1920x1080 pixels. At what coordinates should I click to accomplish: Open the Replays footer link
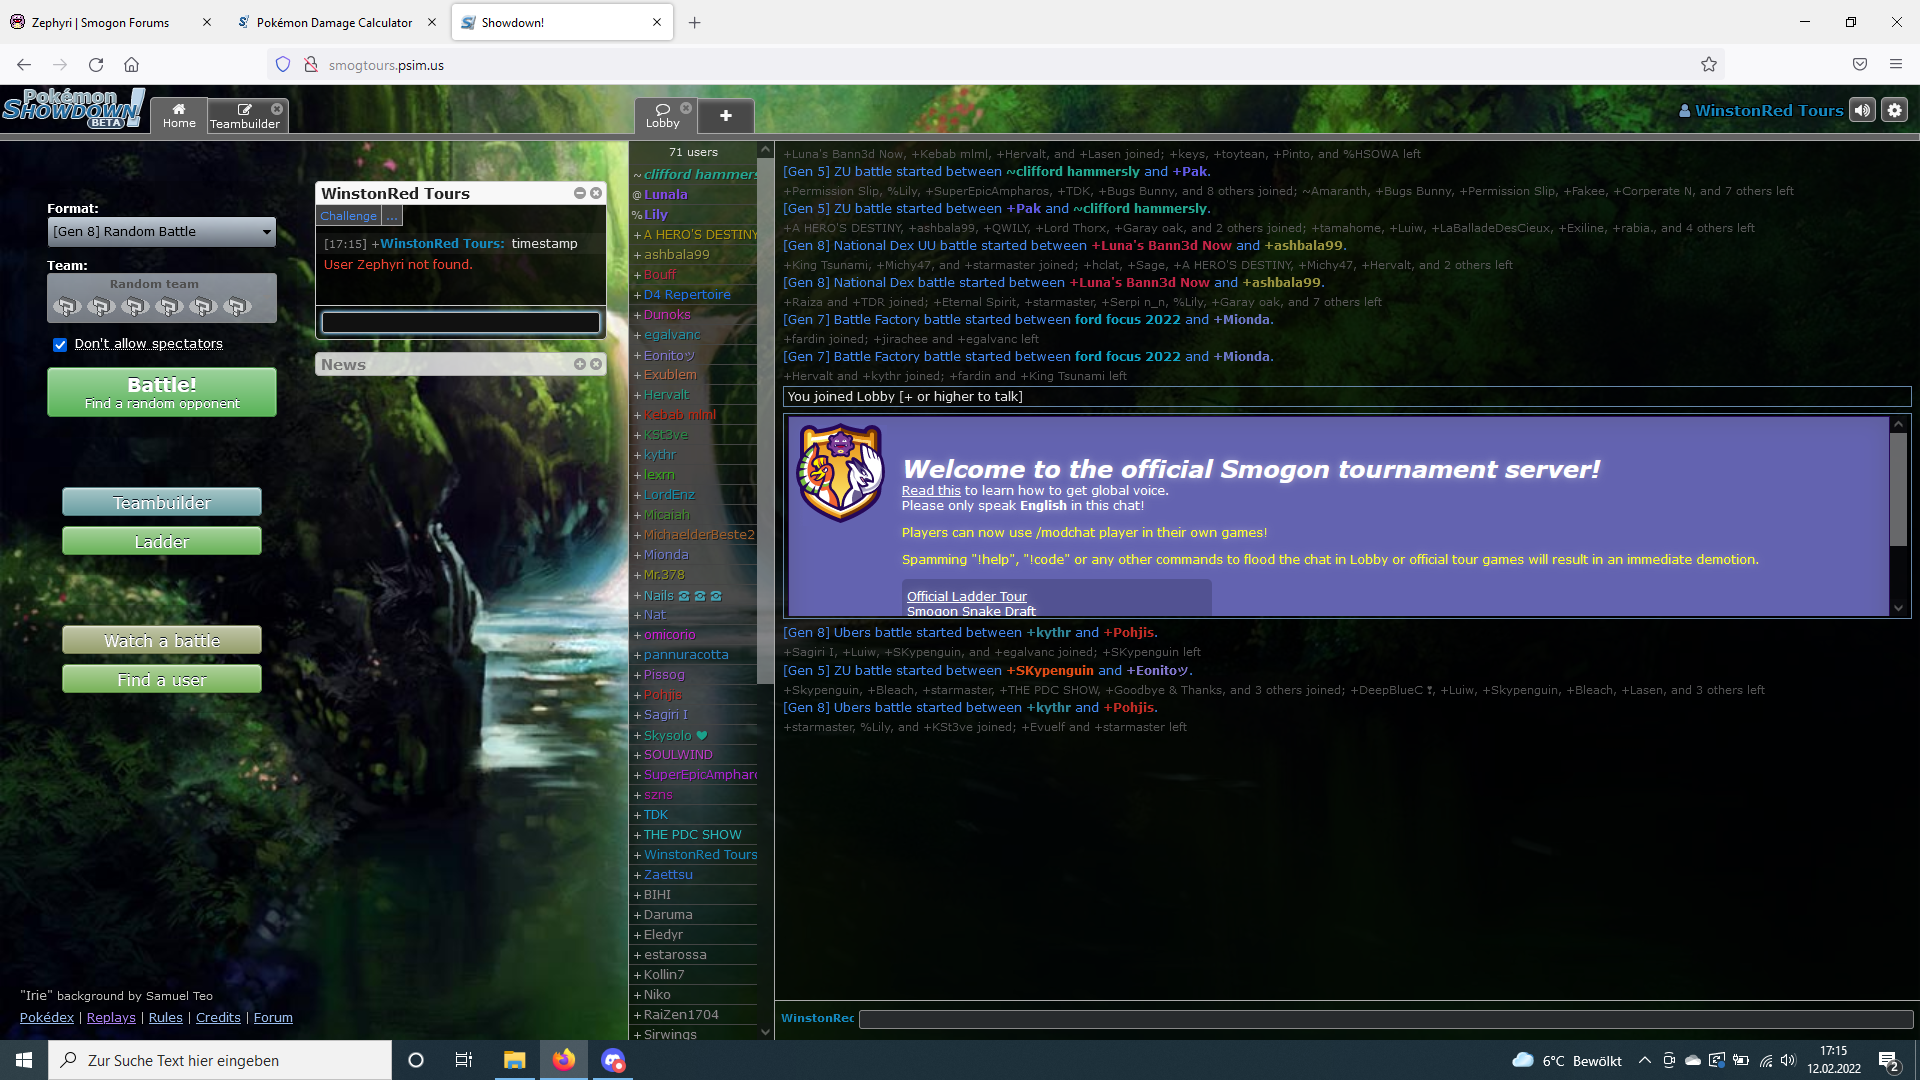point(111,1017)
